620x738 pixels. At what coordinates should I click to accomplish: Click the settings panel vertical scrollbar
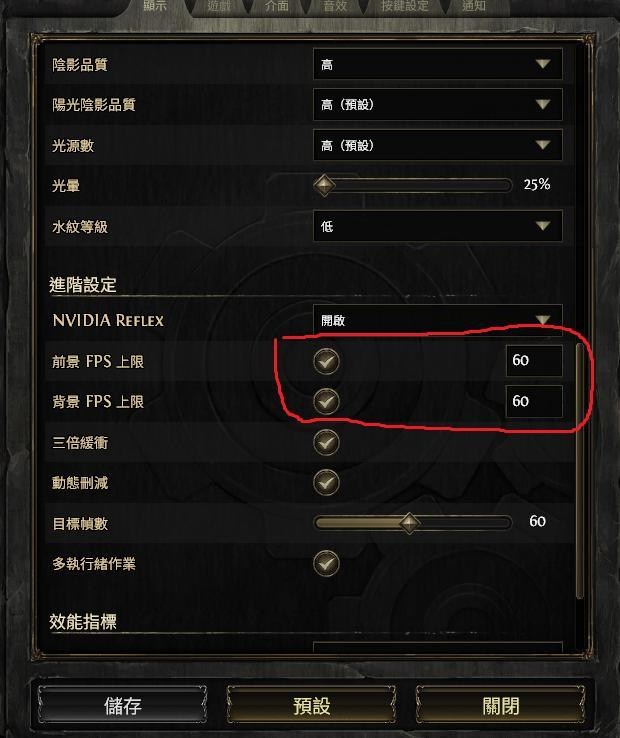tap(580, 471)
